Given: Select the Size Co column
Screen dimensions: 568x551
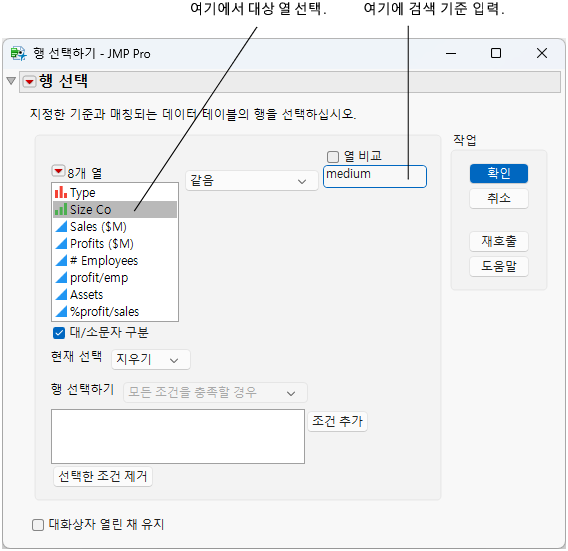Looking at the screenshot, I should tap(115, 209).
